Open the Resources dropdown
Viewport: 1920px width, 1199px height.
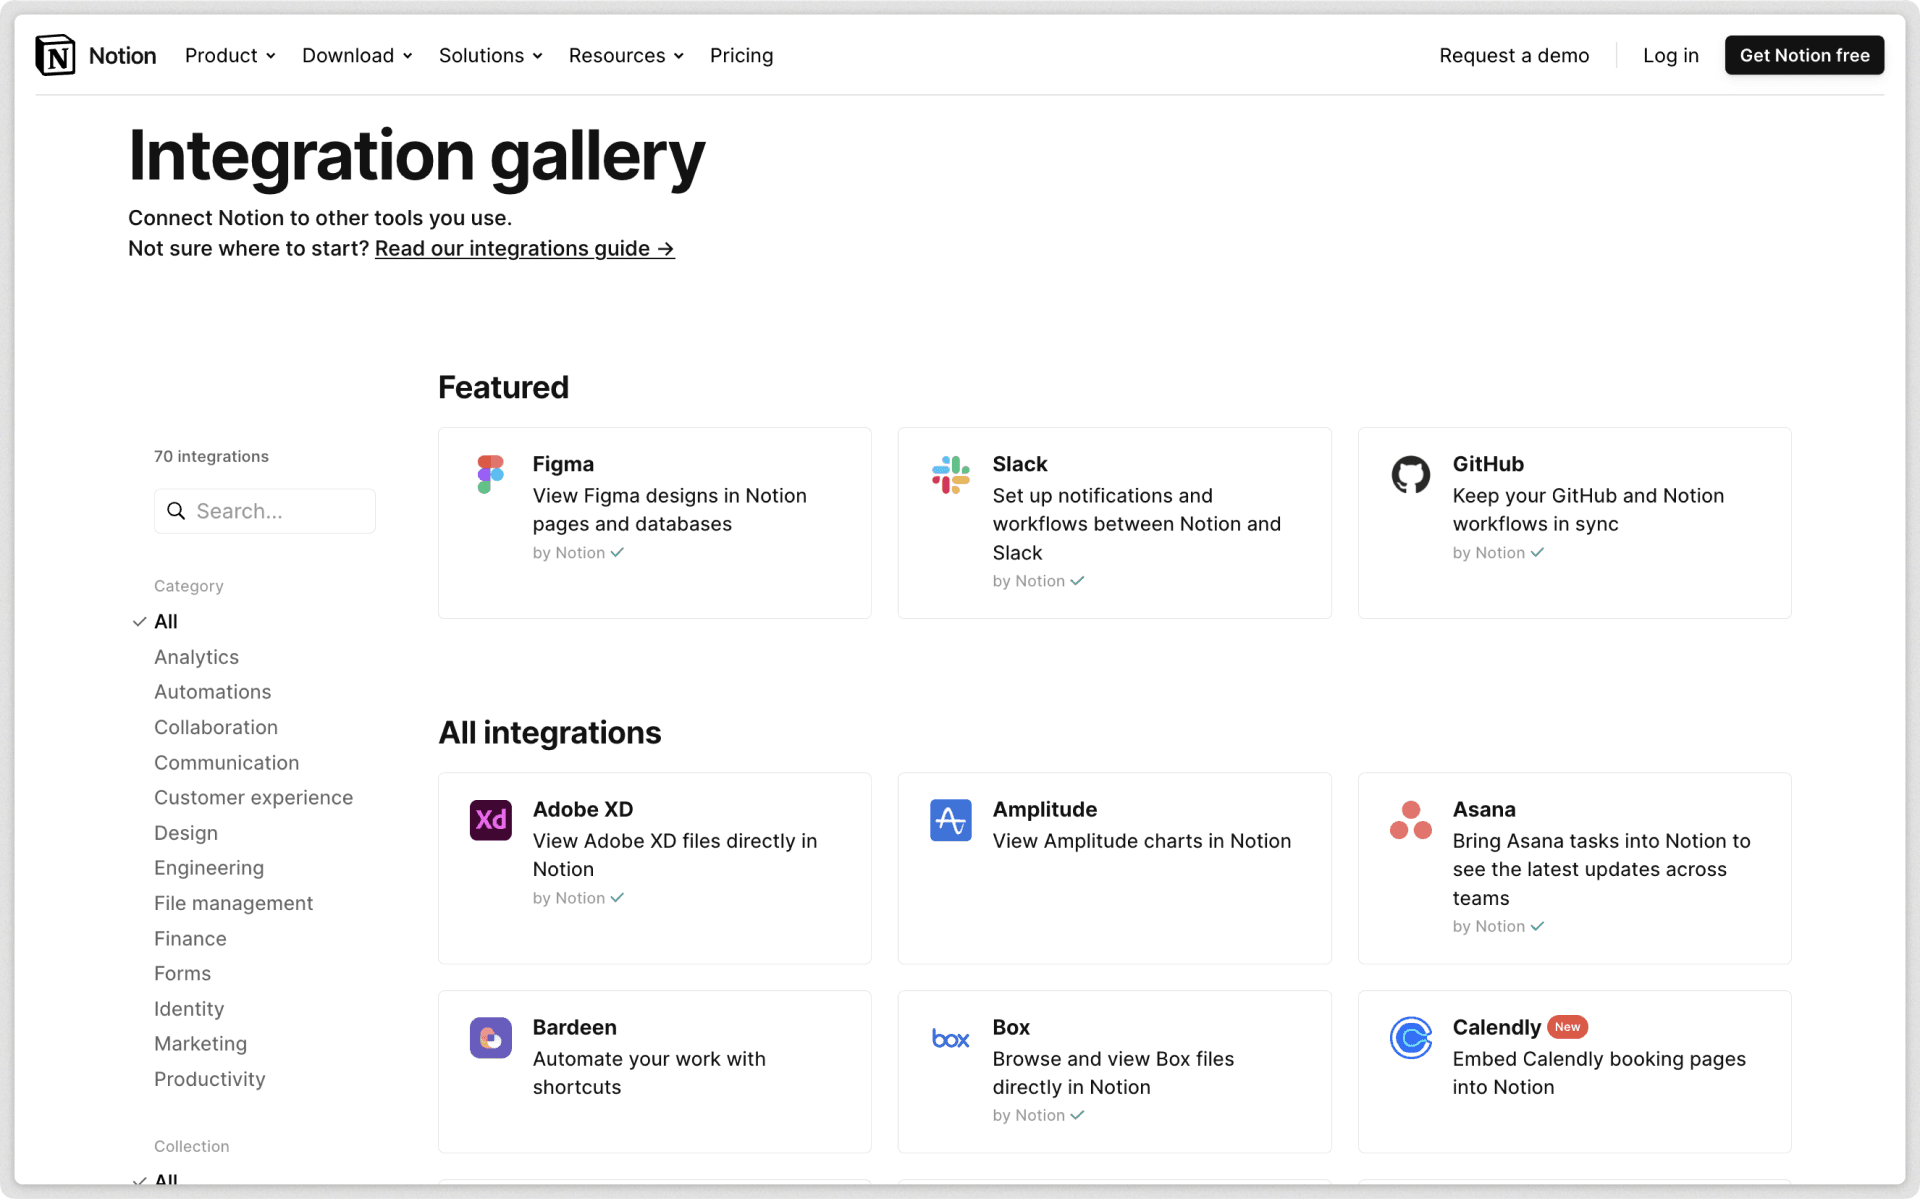624,55
